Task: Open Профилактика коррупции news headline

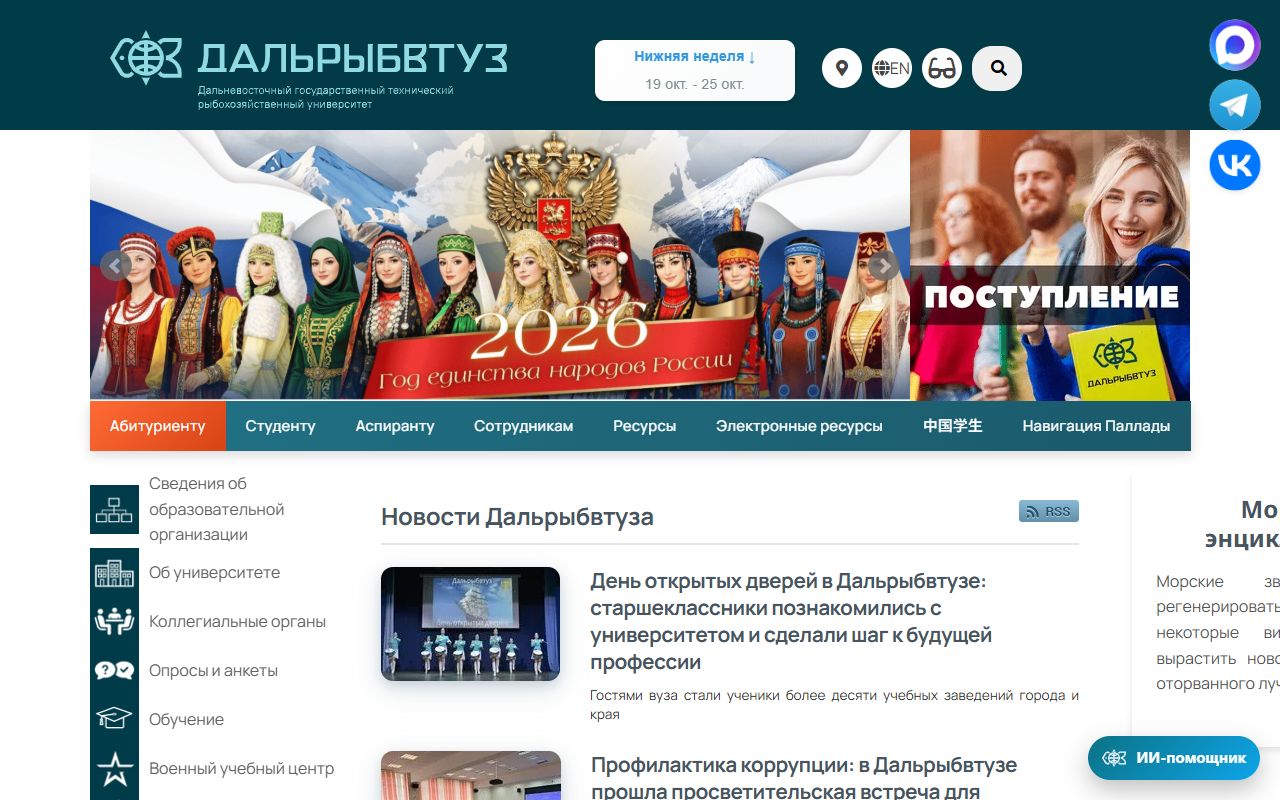Action: point(804,777)
